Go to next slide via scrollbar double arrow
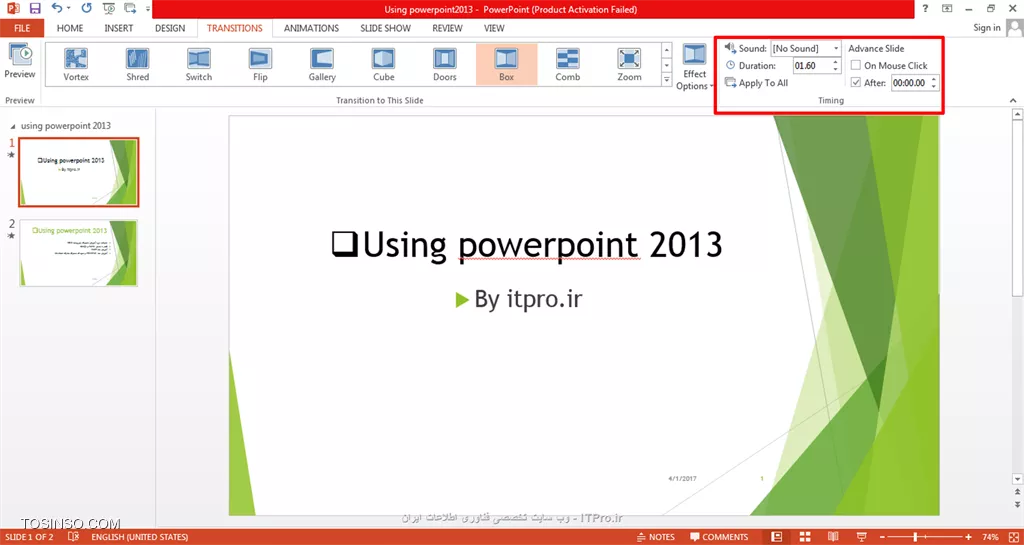1024x545 pixels. click(1017, 505)
